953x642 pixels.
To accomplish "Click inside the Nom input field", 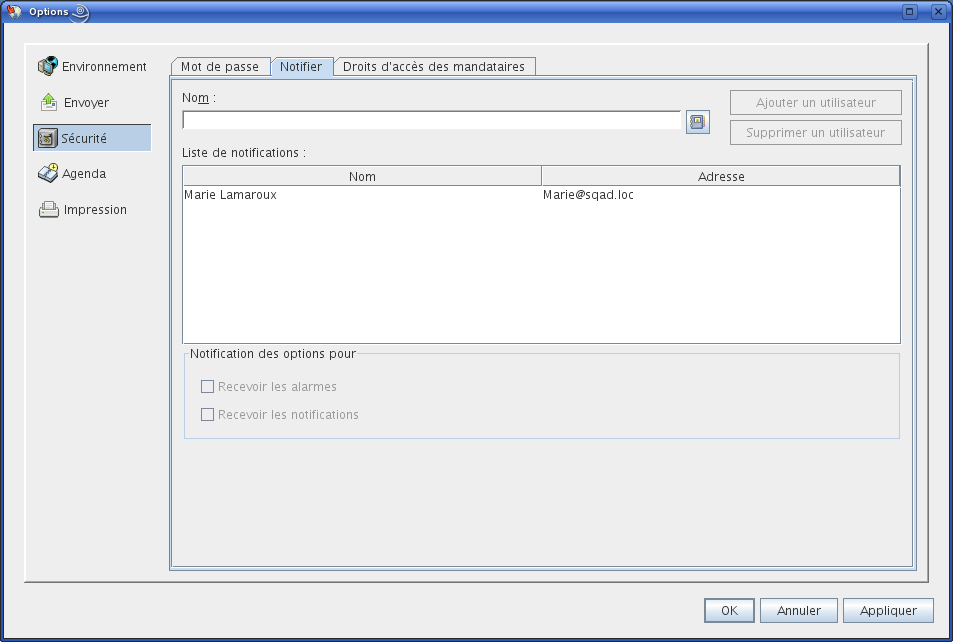I will tap(430, 120).
